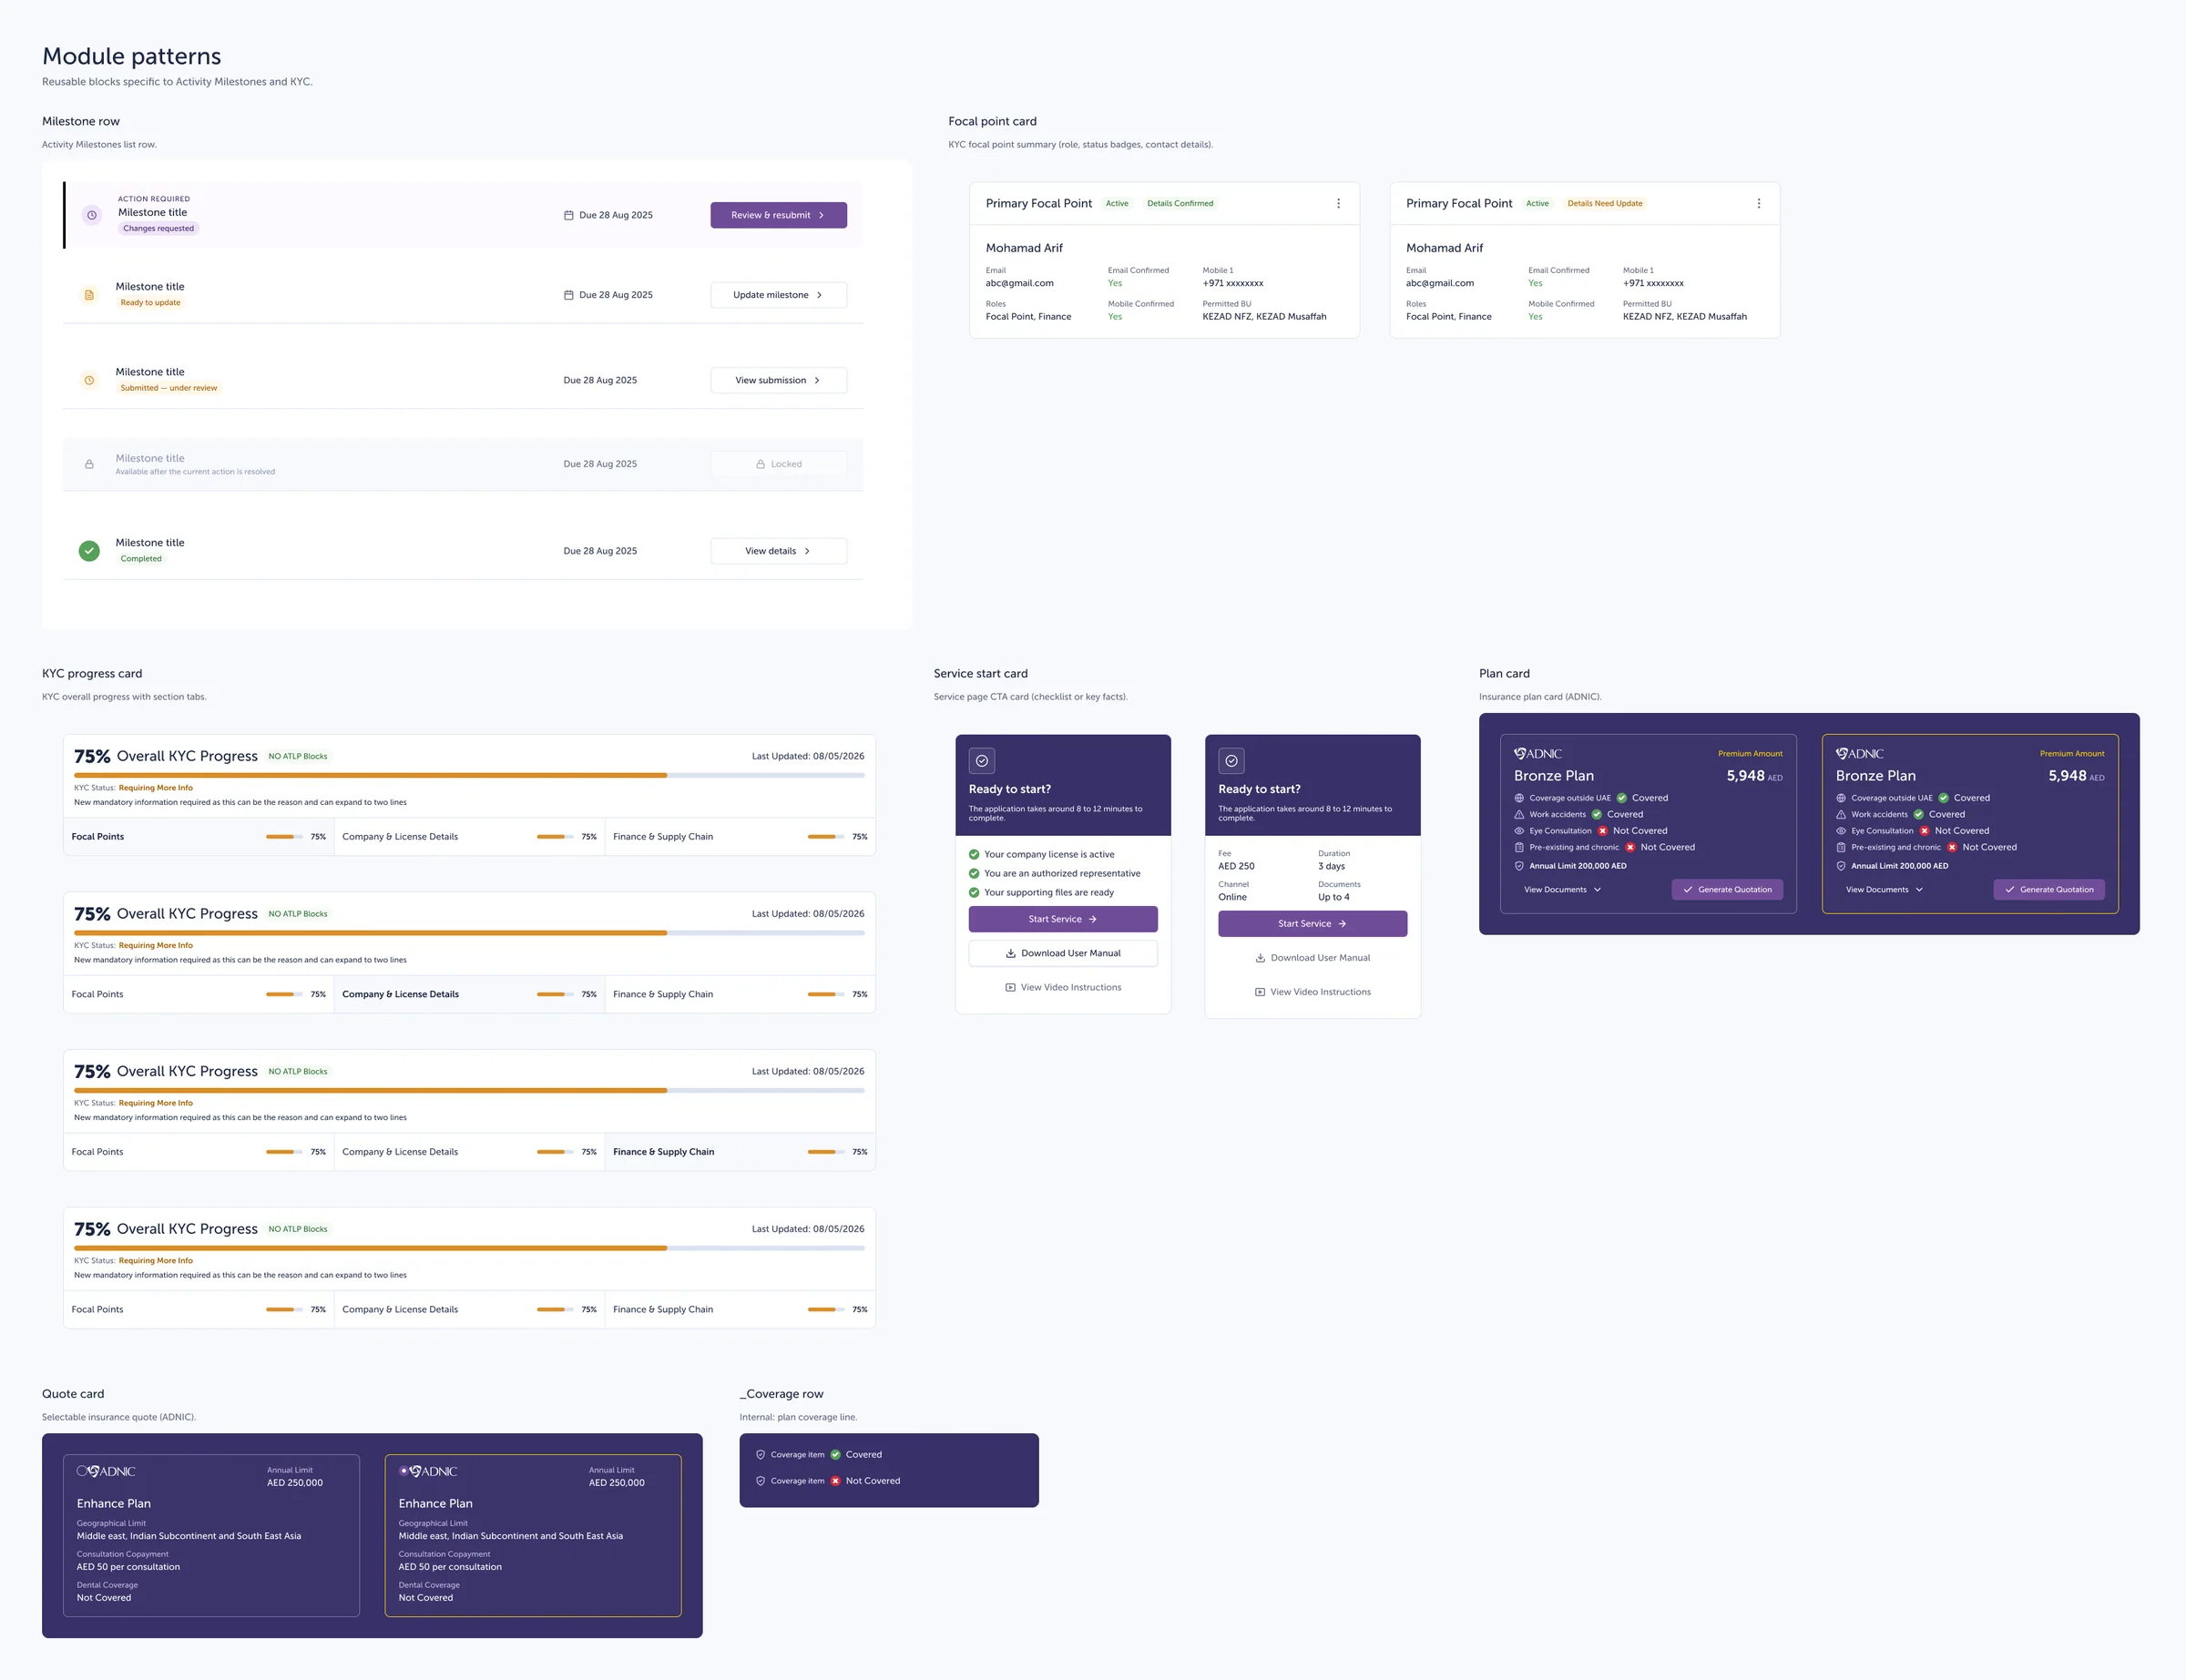The image size is (2186, 1680).
Task: Click the check-circle icon atop the checklist Ready to start card
Action: pos(982,761)
